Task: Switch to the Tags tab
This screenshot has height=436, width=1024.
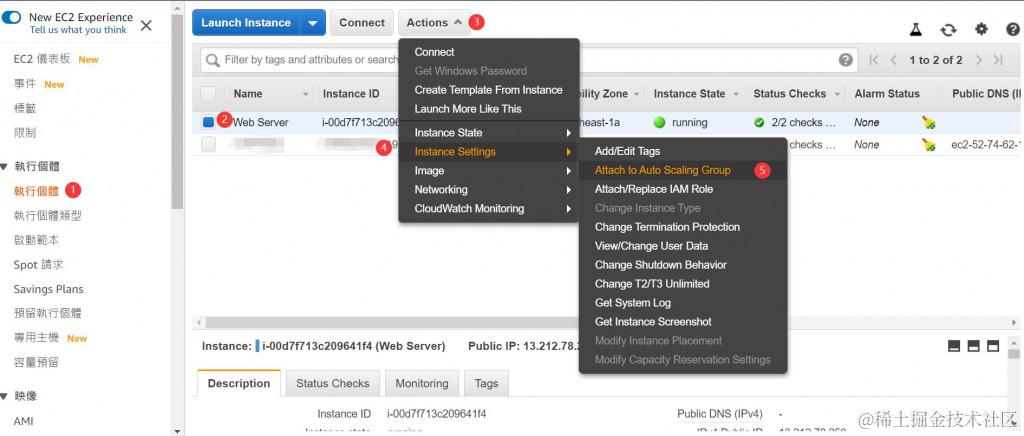Action: 486,383
